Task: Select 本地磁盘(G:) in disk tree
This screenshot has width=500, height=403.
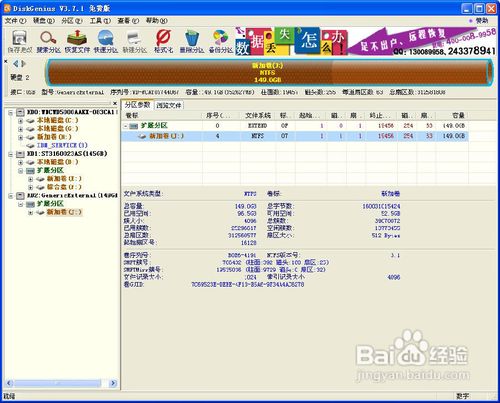Action: [57, 129]
